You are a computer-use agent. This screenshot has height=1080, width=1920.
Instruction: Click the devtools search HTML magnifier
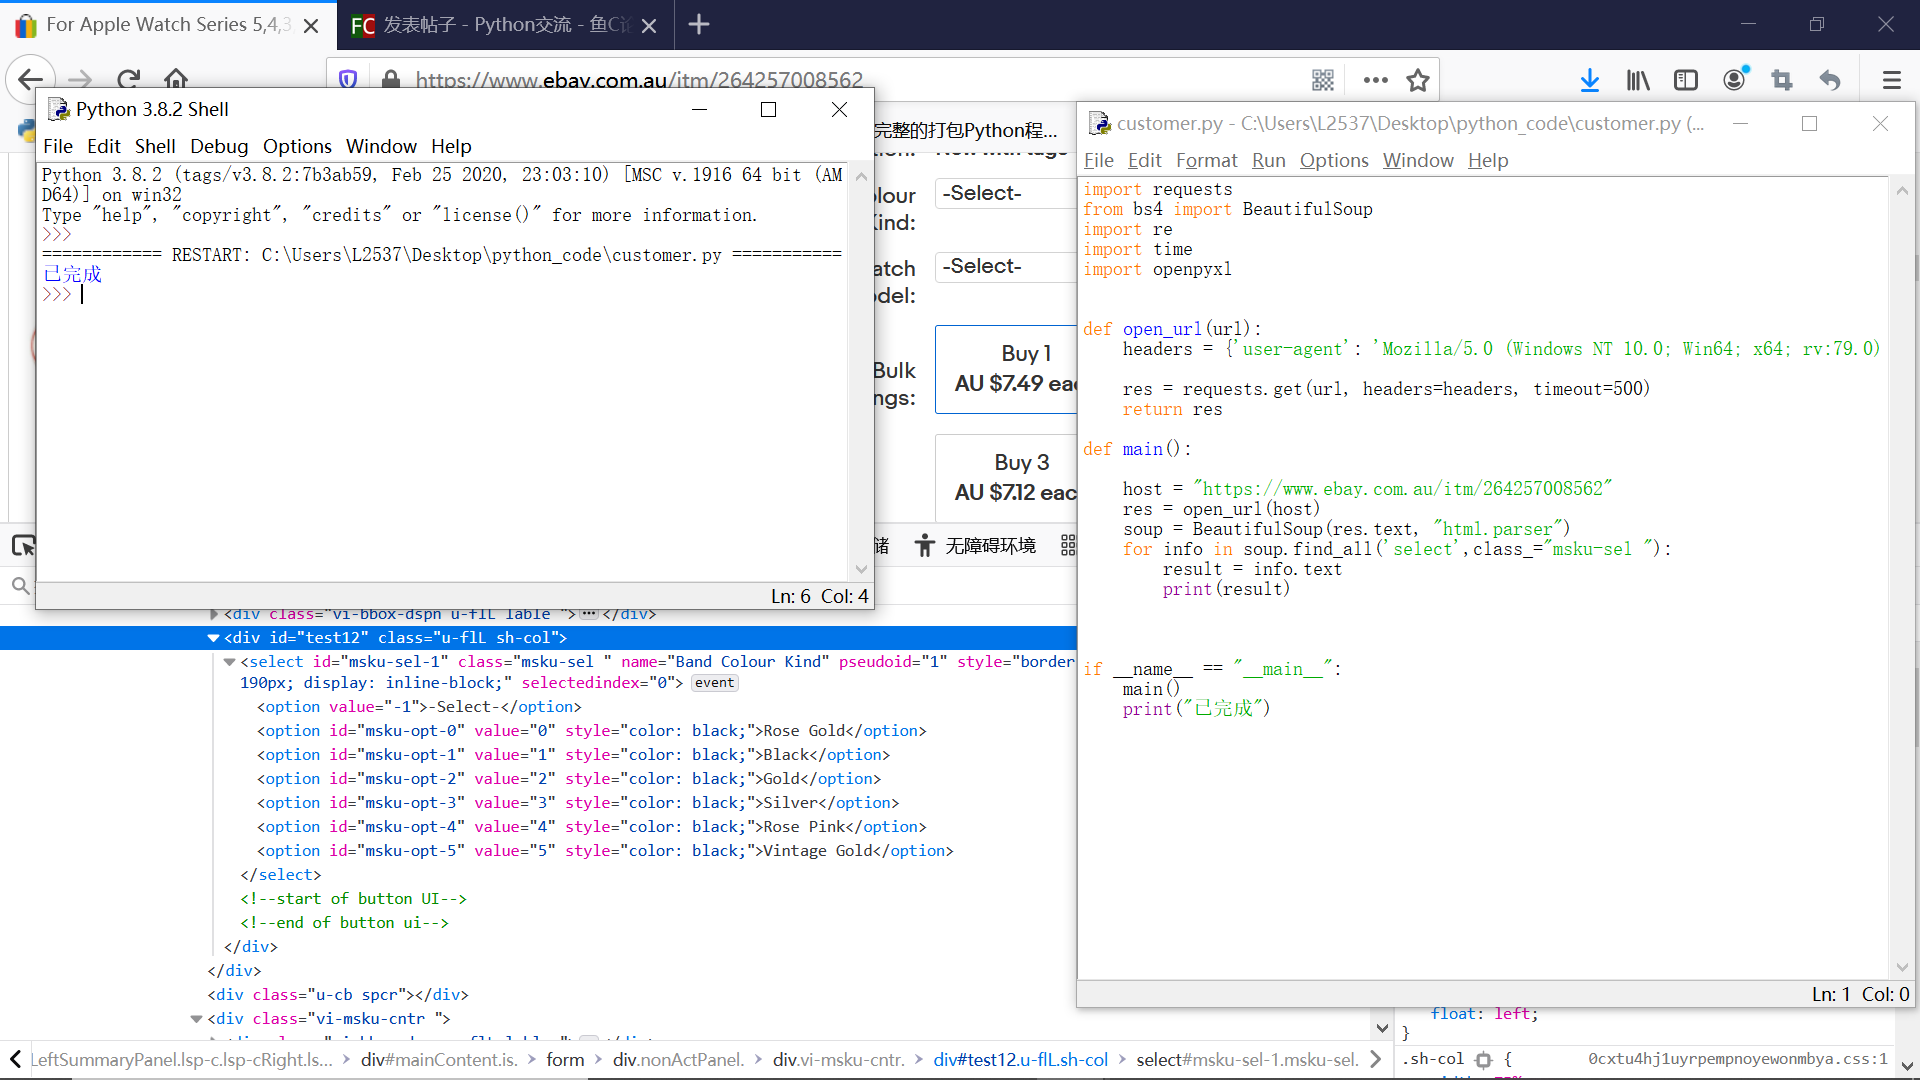[x=20, y=586]
